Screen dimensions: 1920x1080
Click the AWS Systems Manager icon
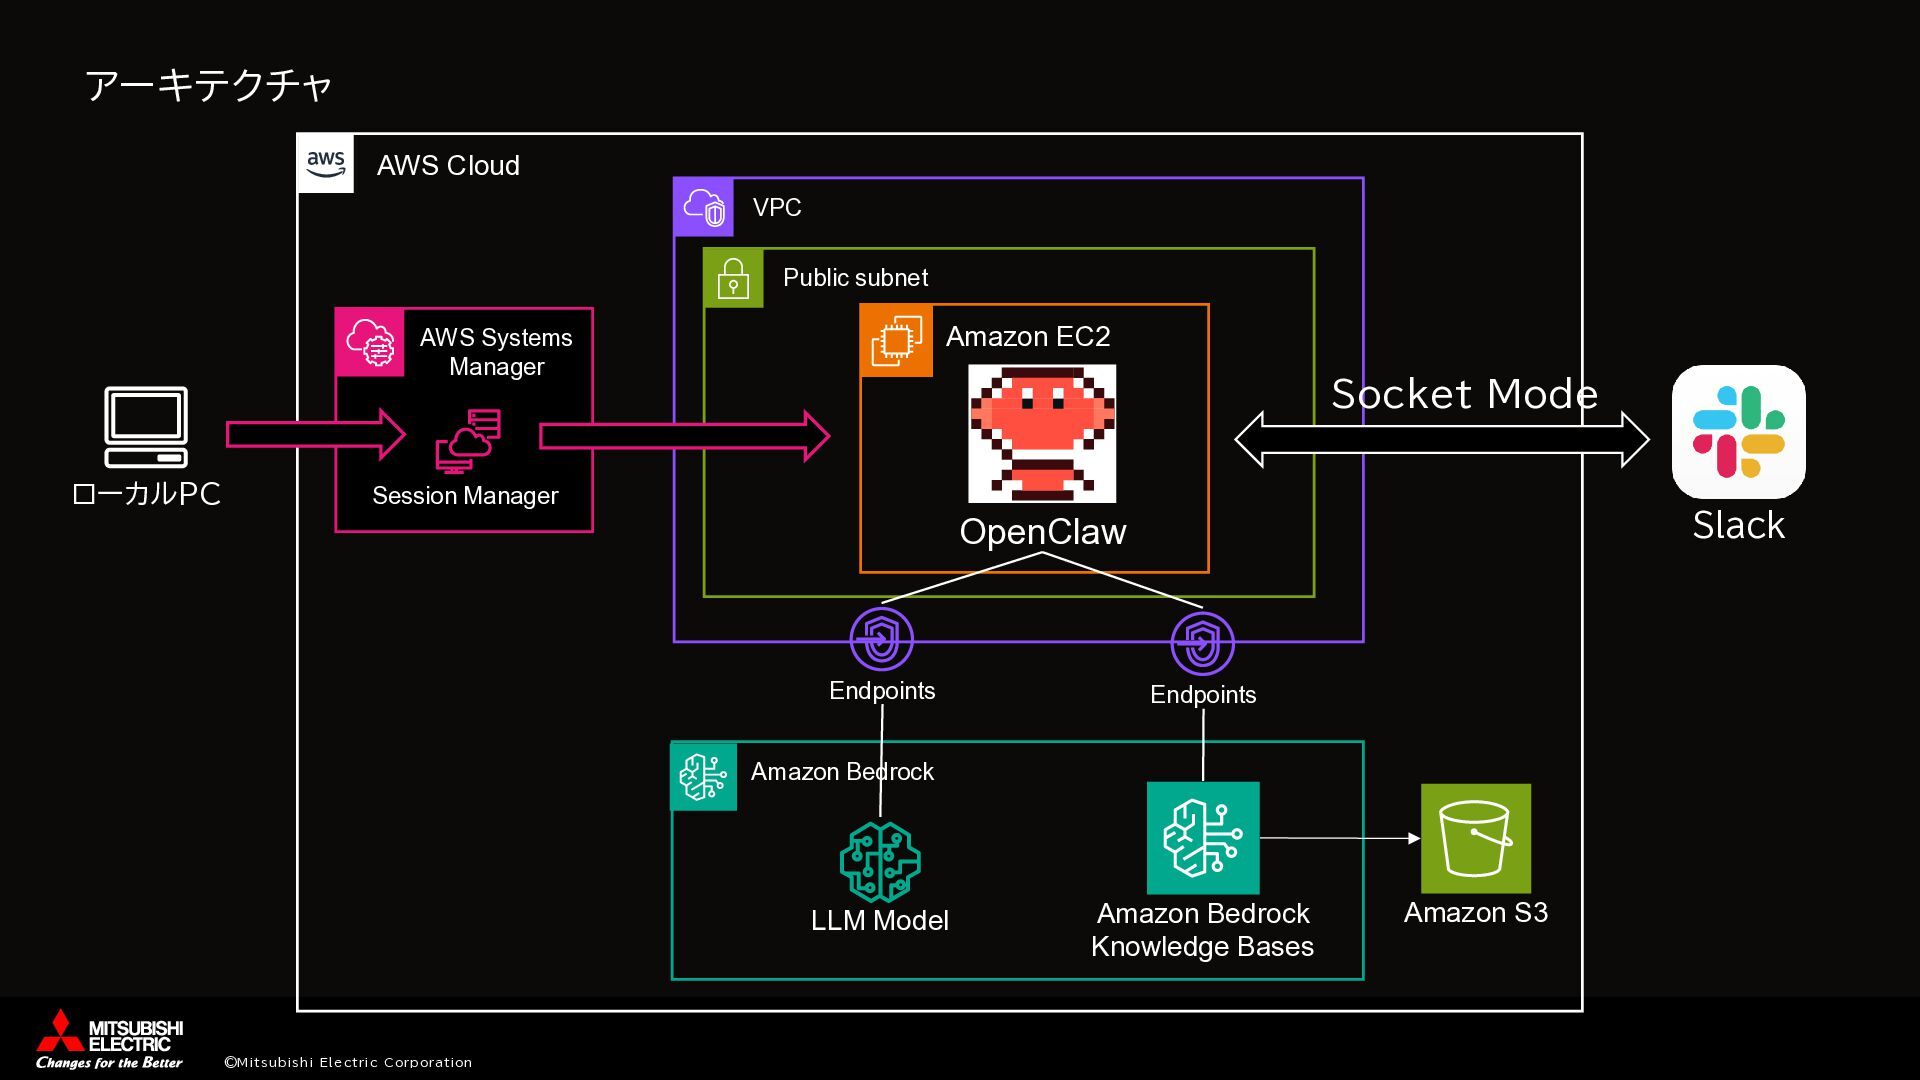[370, 343]
